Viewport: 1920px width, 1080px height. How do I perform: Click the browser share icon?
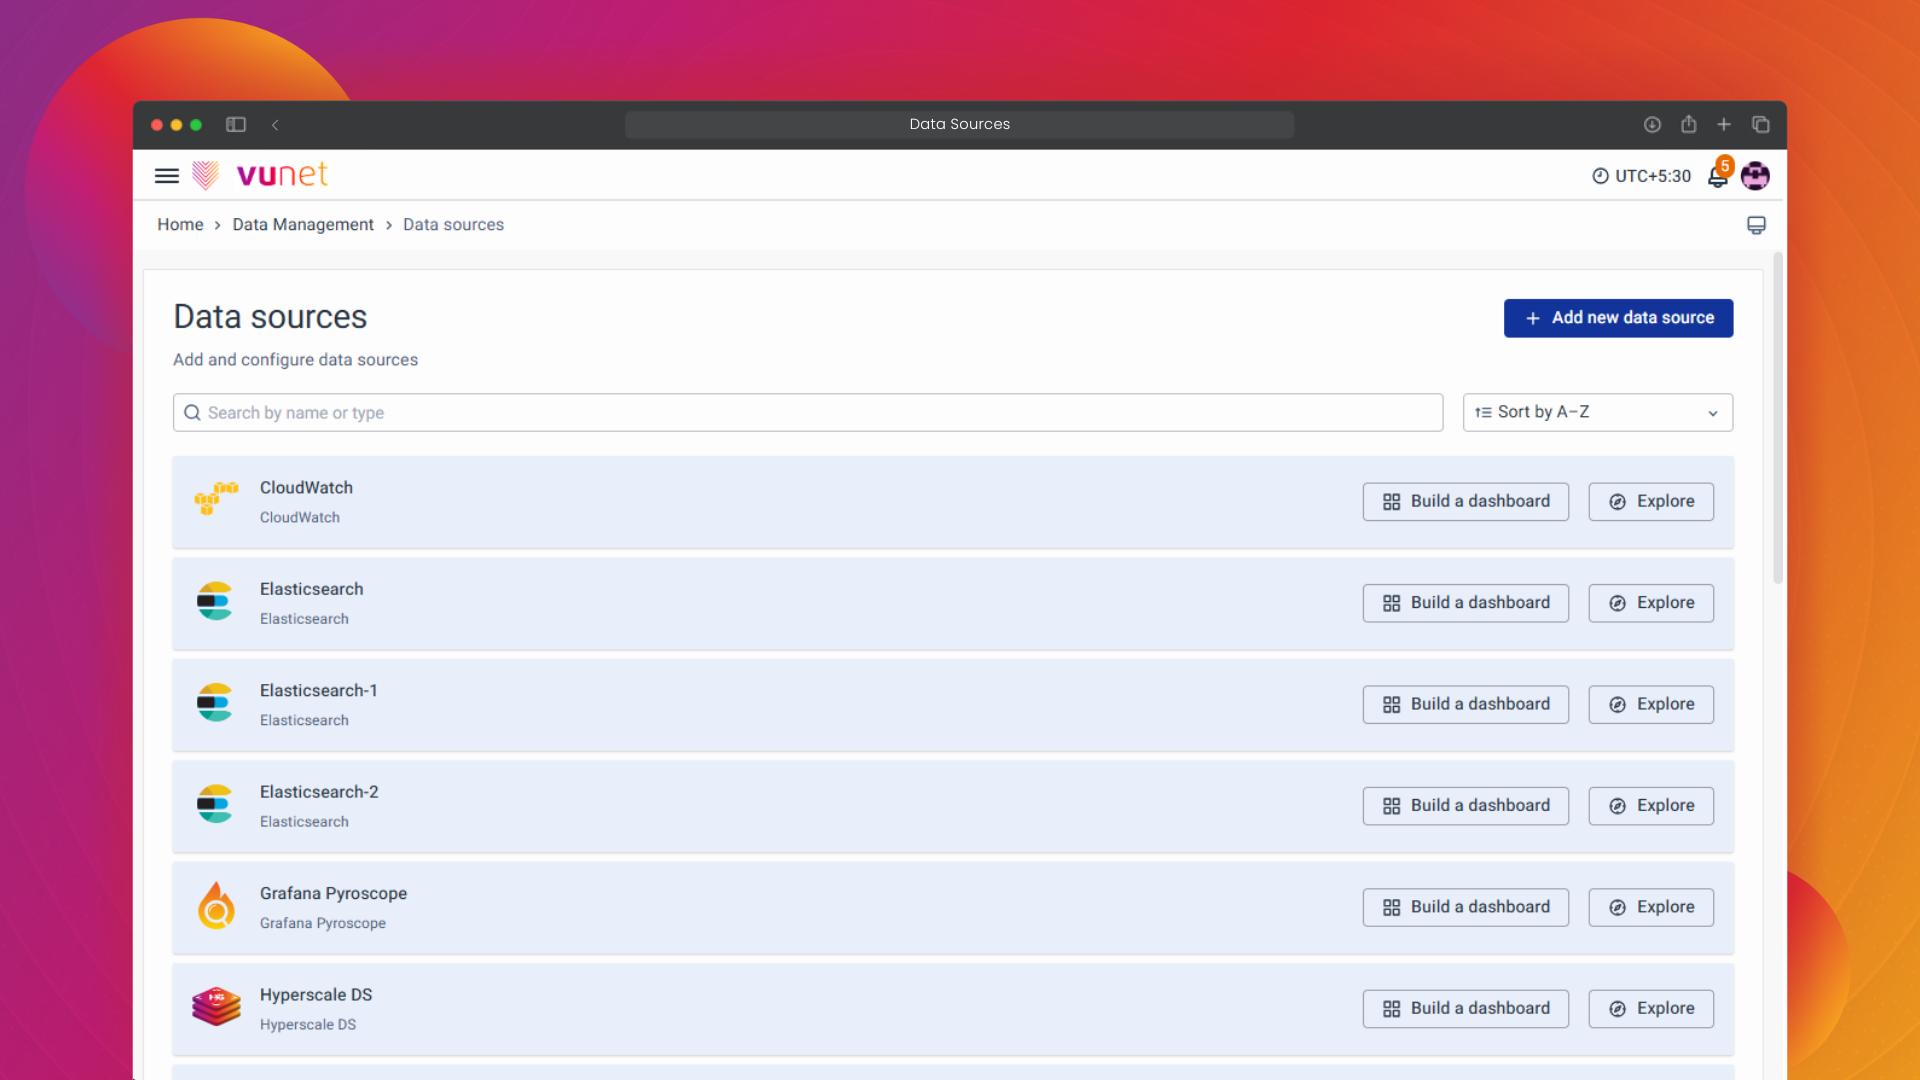tap(1688, 125)
